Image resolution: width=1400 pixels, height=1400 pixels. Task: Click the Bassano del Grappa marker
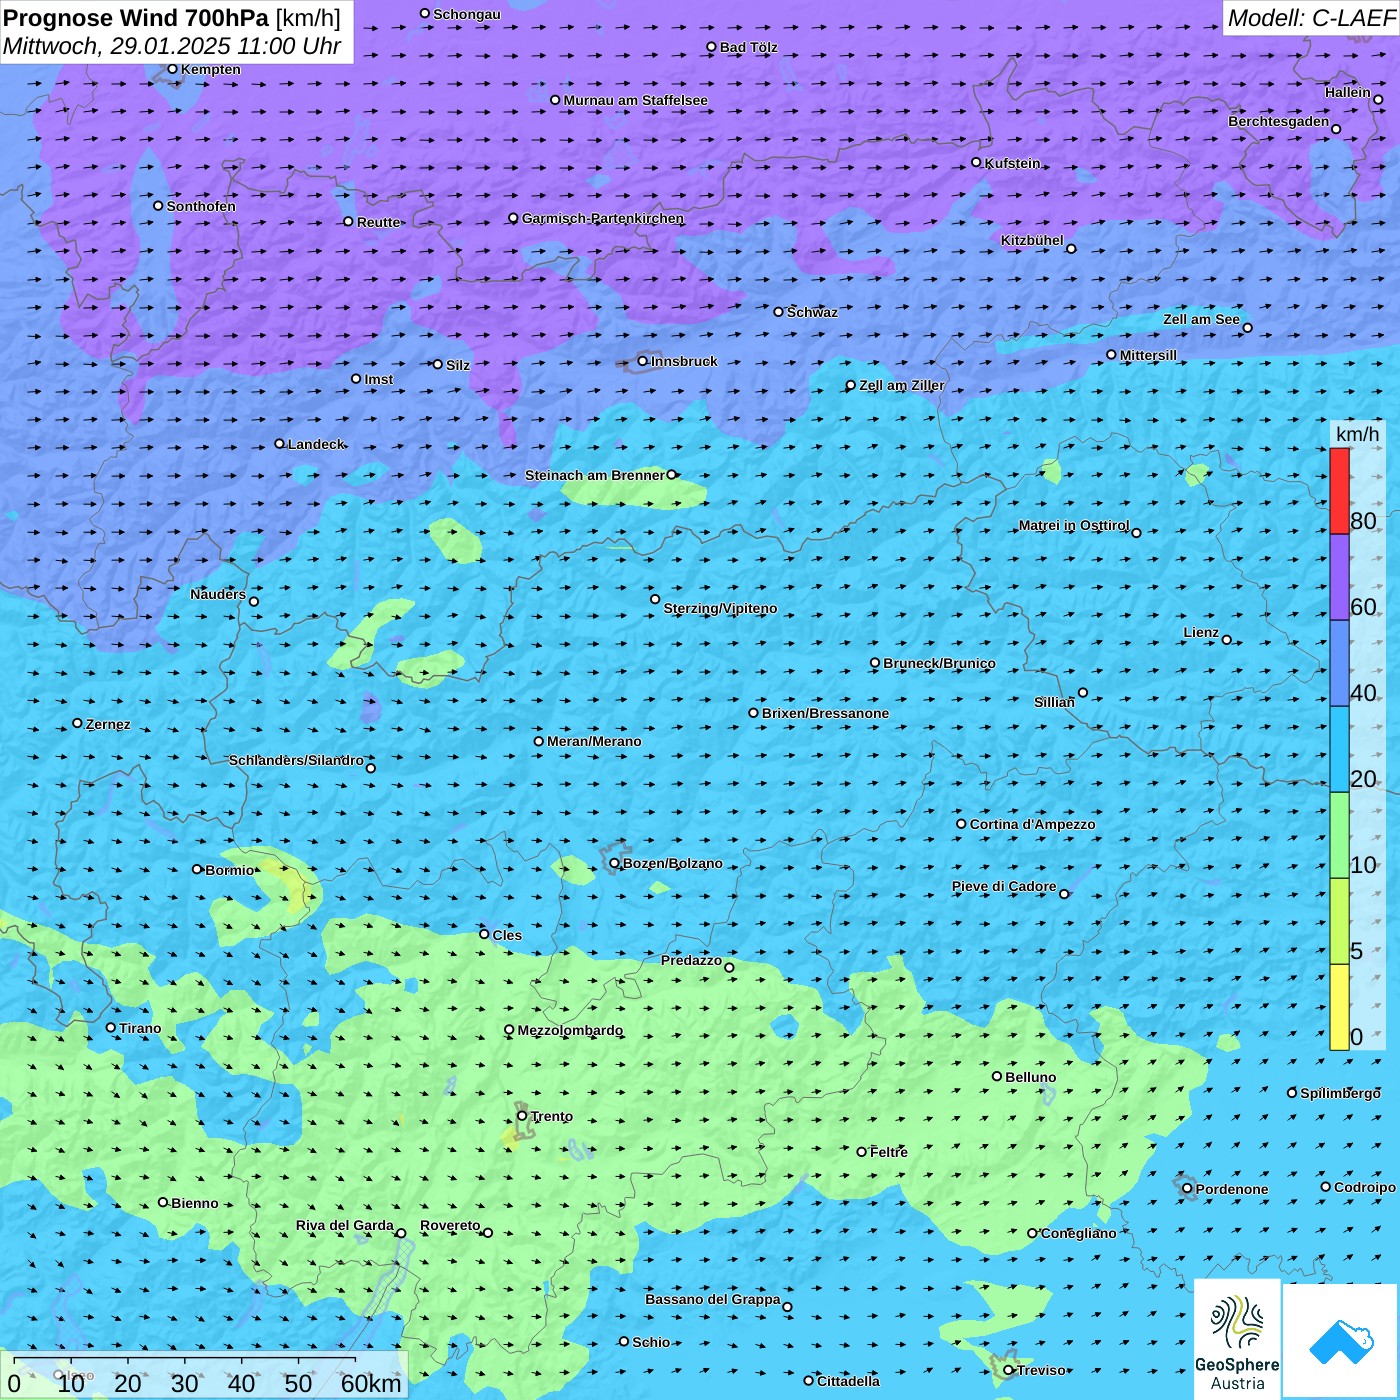(787, 1306)
